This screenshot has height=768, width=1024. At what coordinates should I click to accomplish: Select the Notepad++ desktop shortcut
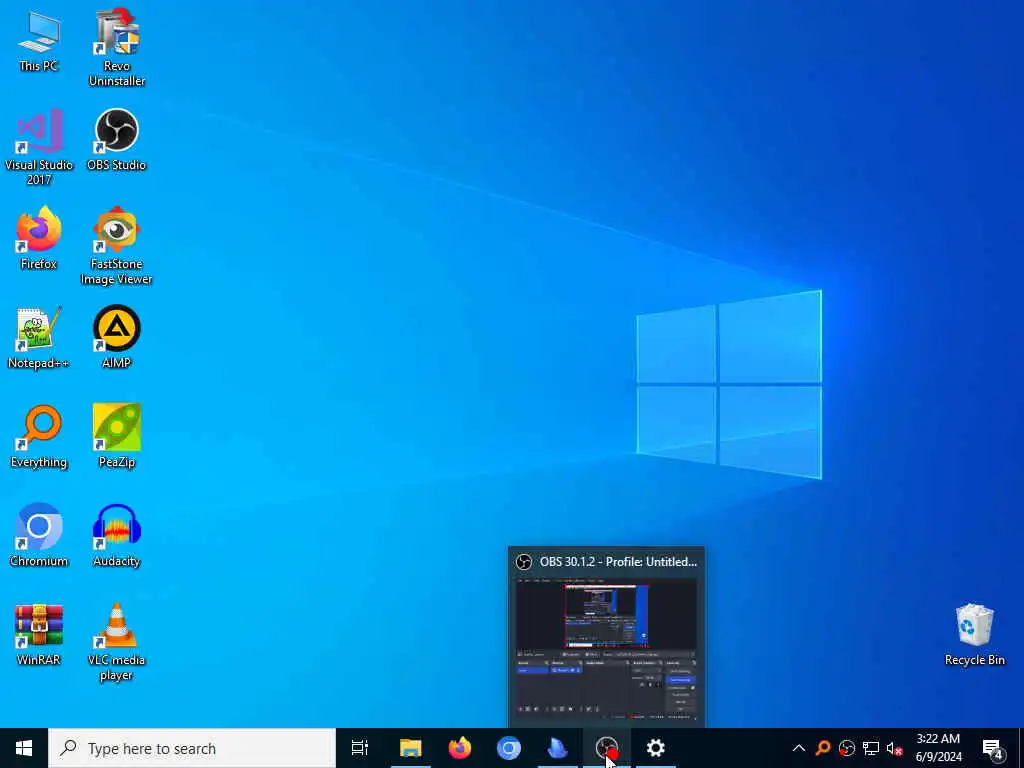39,338
